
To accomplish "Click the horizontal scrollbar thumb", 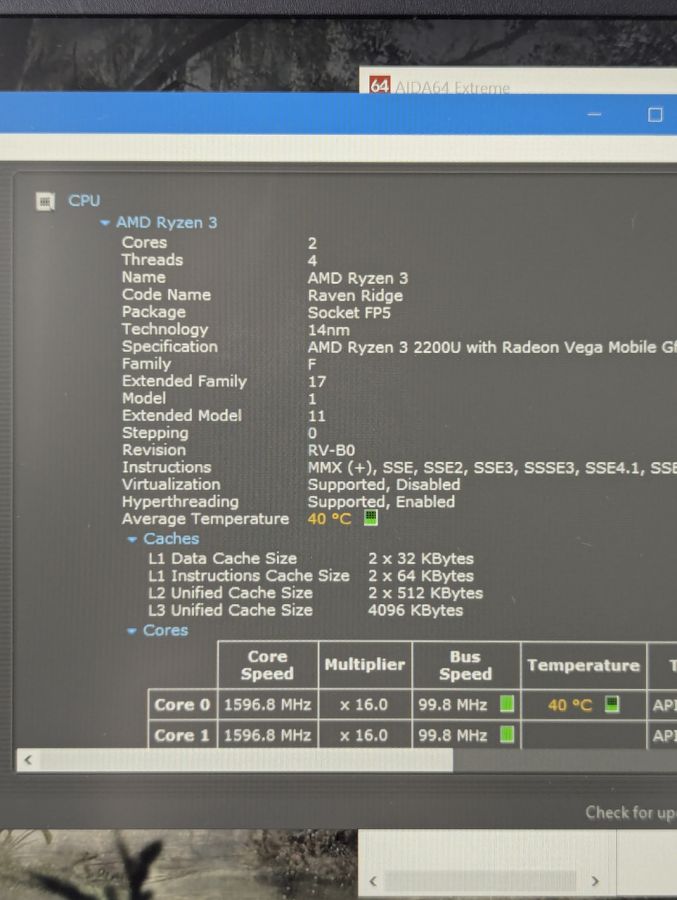I will tap(246, 761).
